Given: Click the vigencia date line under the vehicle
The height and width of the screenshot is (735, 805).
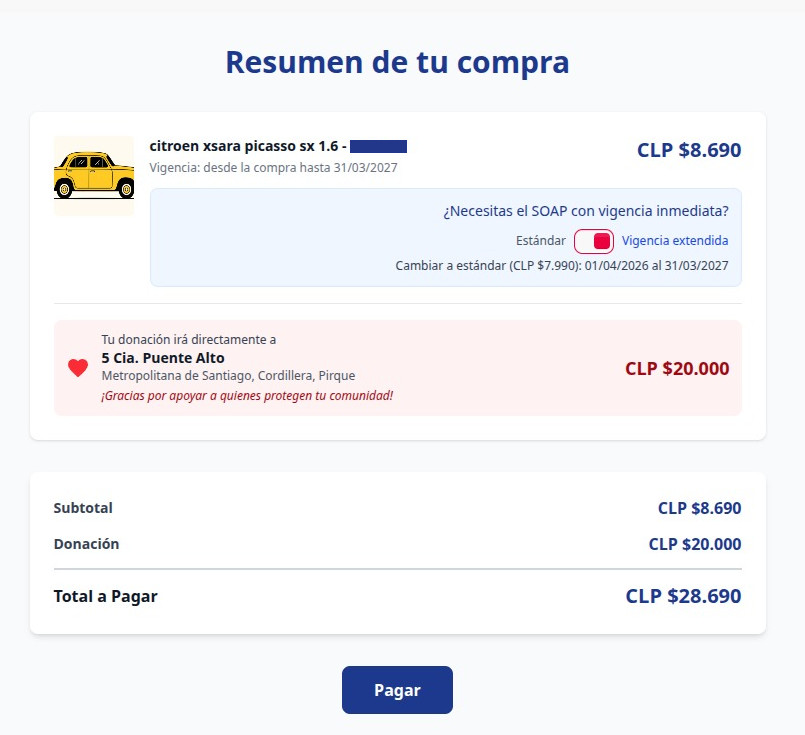Looking at the screenshot, I should 273,168.
